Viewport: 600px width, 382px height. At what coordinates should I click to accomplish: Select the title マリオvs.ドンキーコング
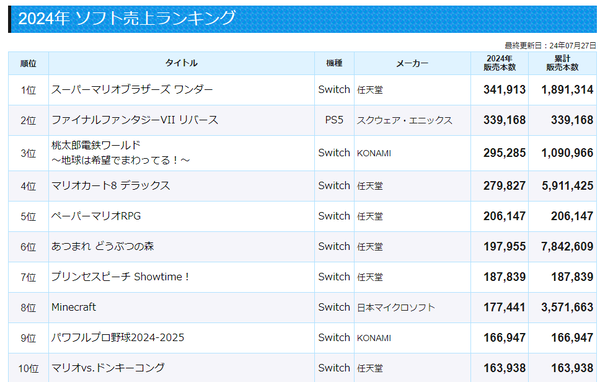[108, 368]
